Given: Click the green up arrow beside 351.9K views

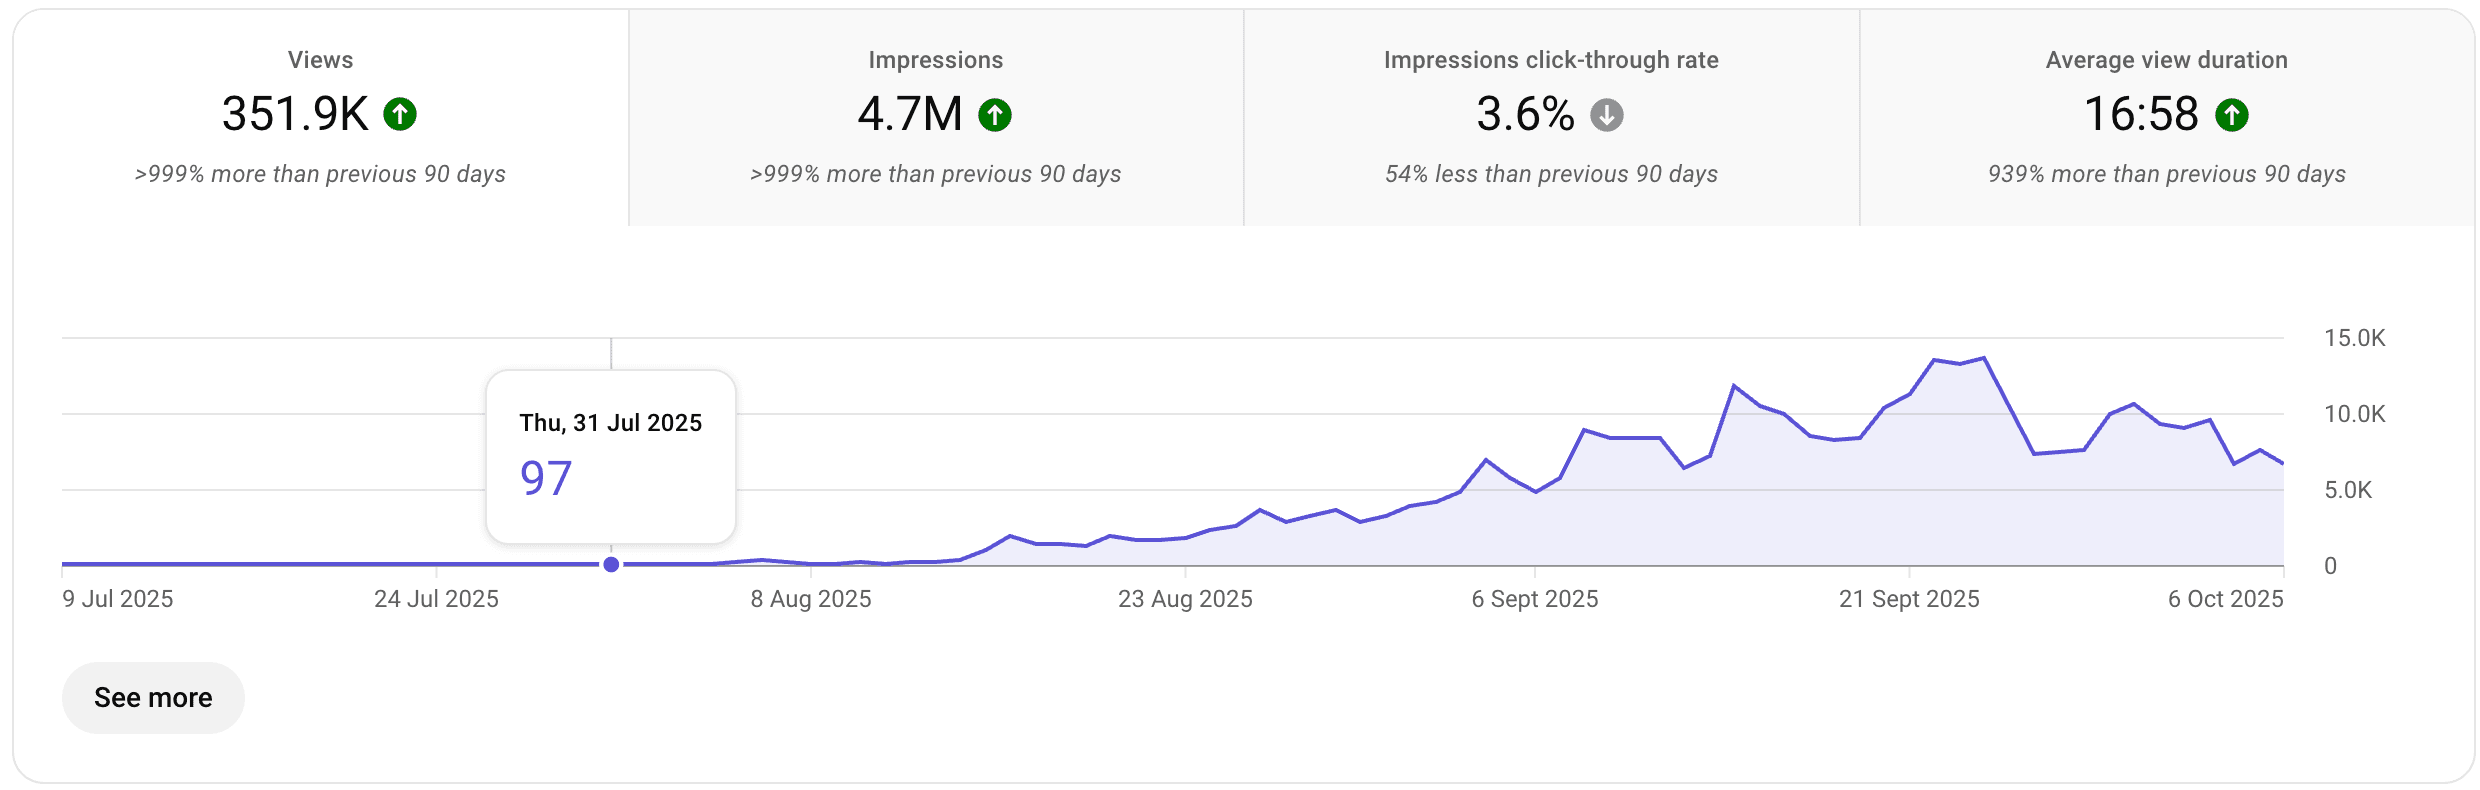Looking at the screenshot, I should tap(398, 115).
